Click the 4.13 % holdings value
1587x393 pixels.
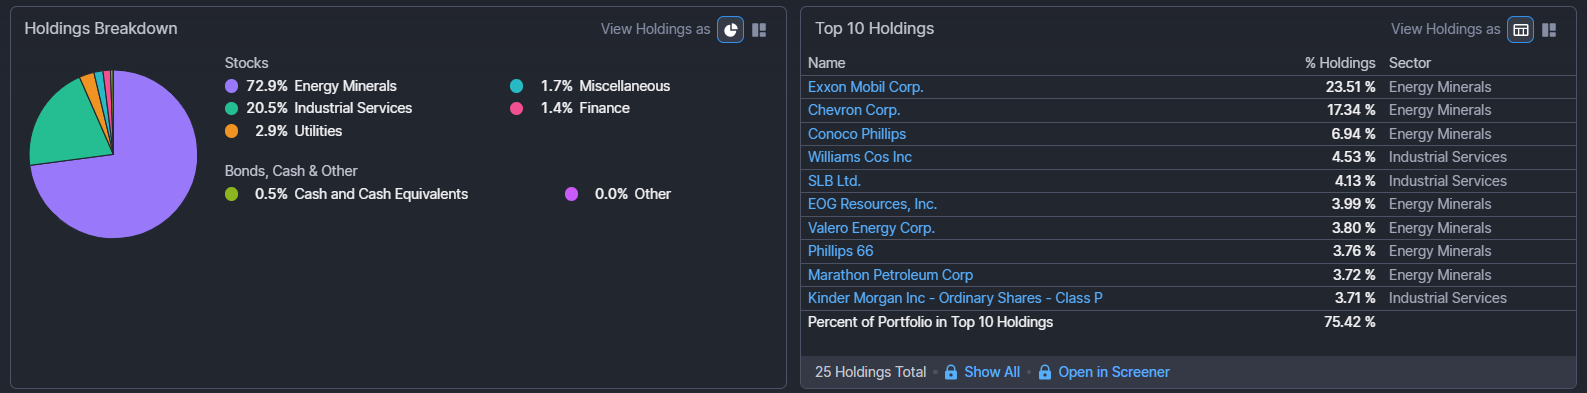click(1355, 181)
